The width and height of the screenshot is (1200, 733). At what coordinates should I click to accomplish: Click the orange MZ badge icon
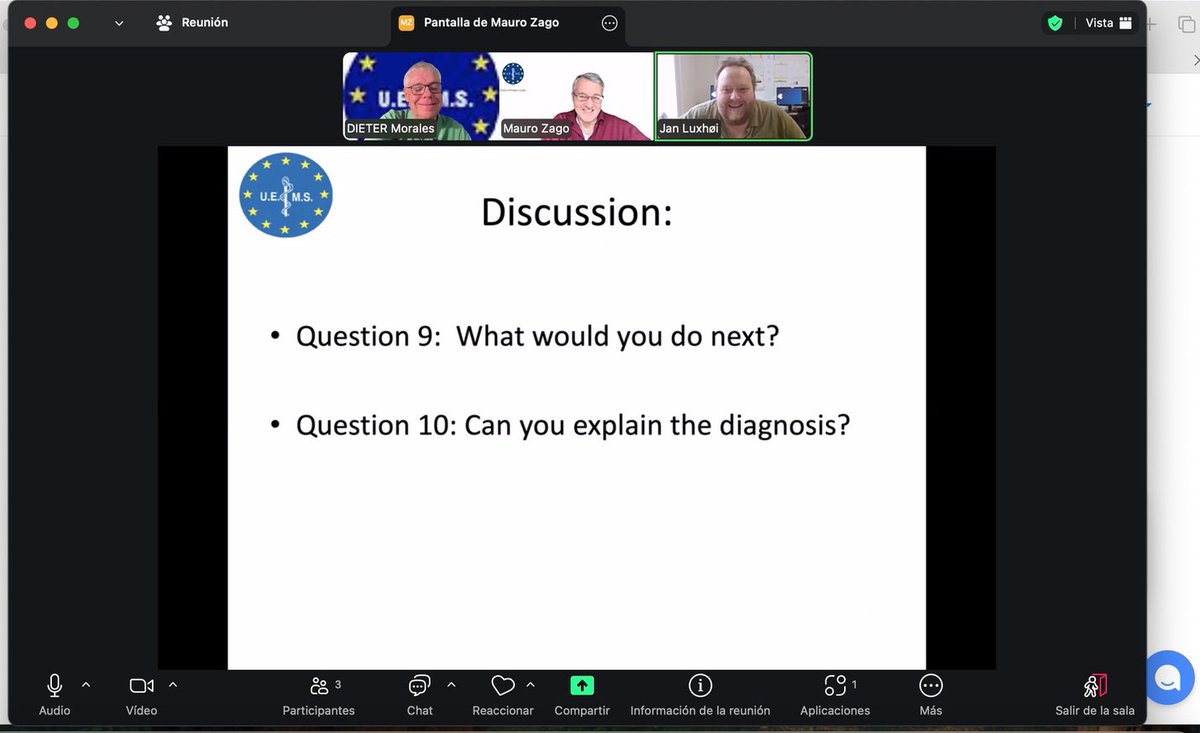[x=406, y=23]
